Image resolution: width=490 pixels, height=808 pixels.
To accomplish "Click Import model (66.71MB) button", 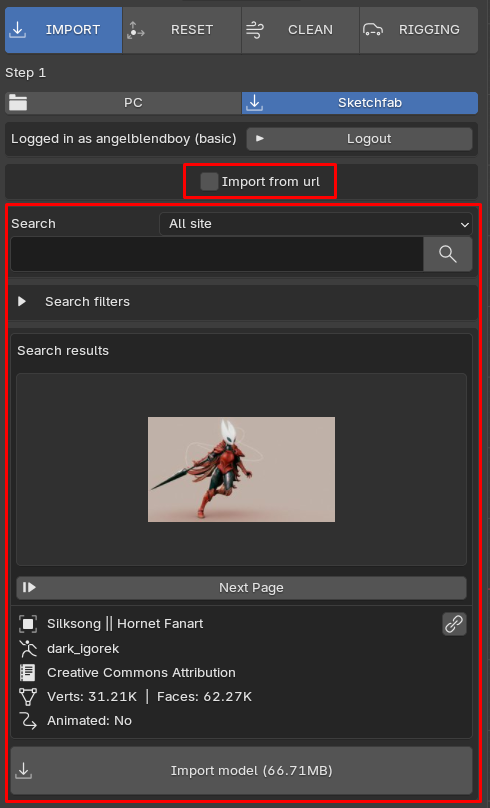I will click(241, 770).
